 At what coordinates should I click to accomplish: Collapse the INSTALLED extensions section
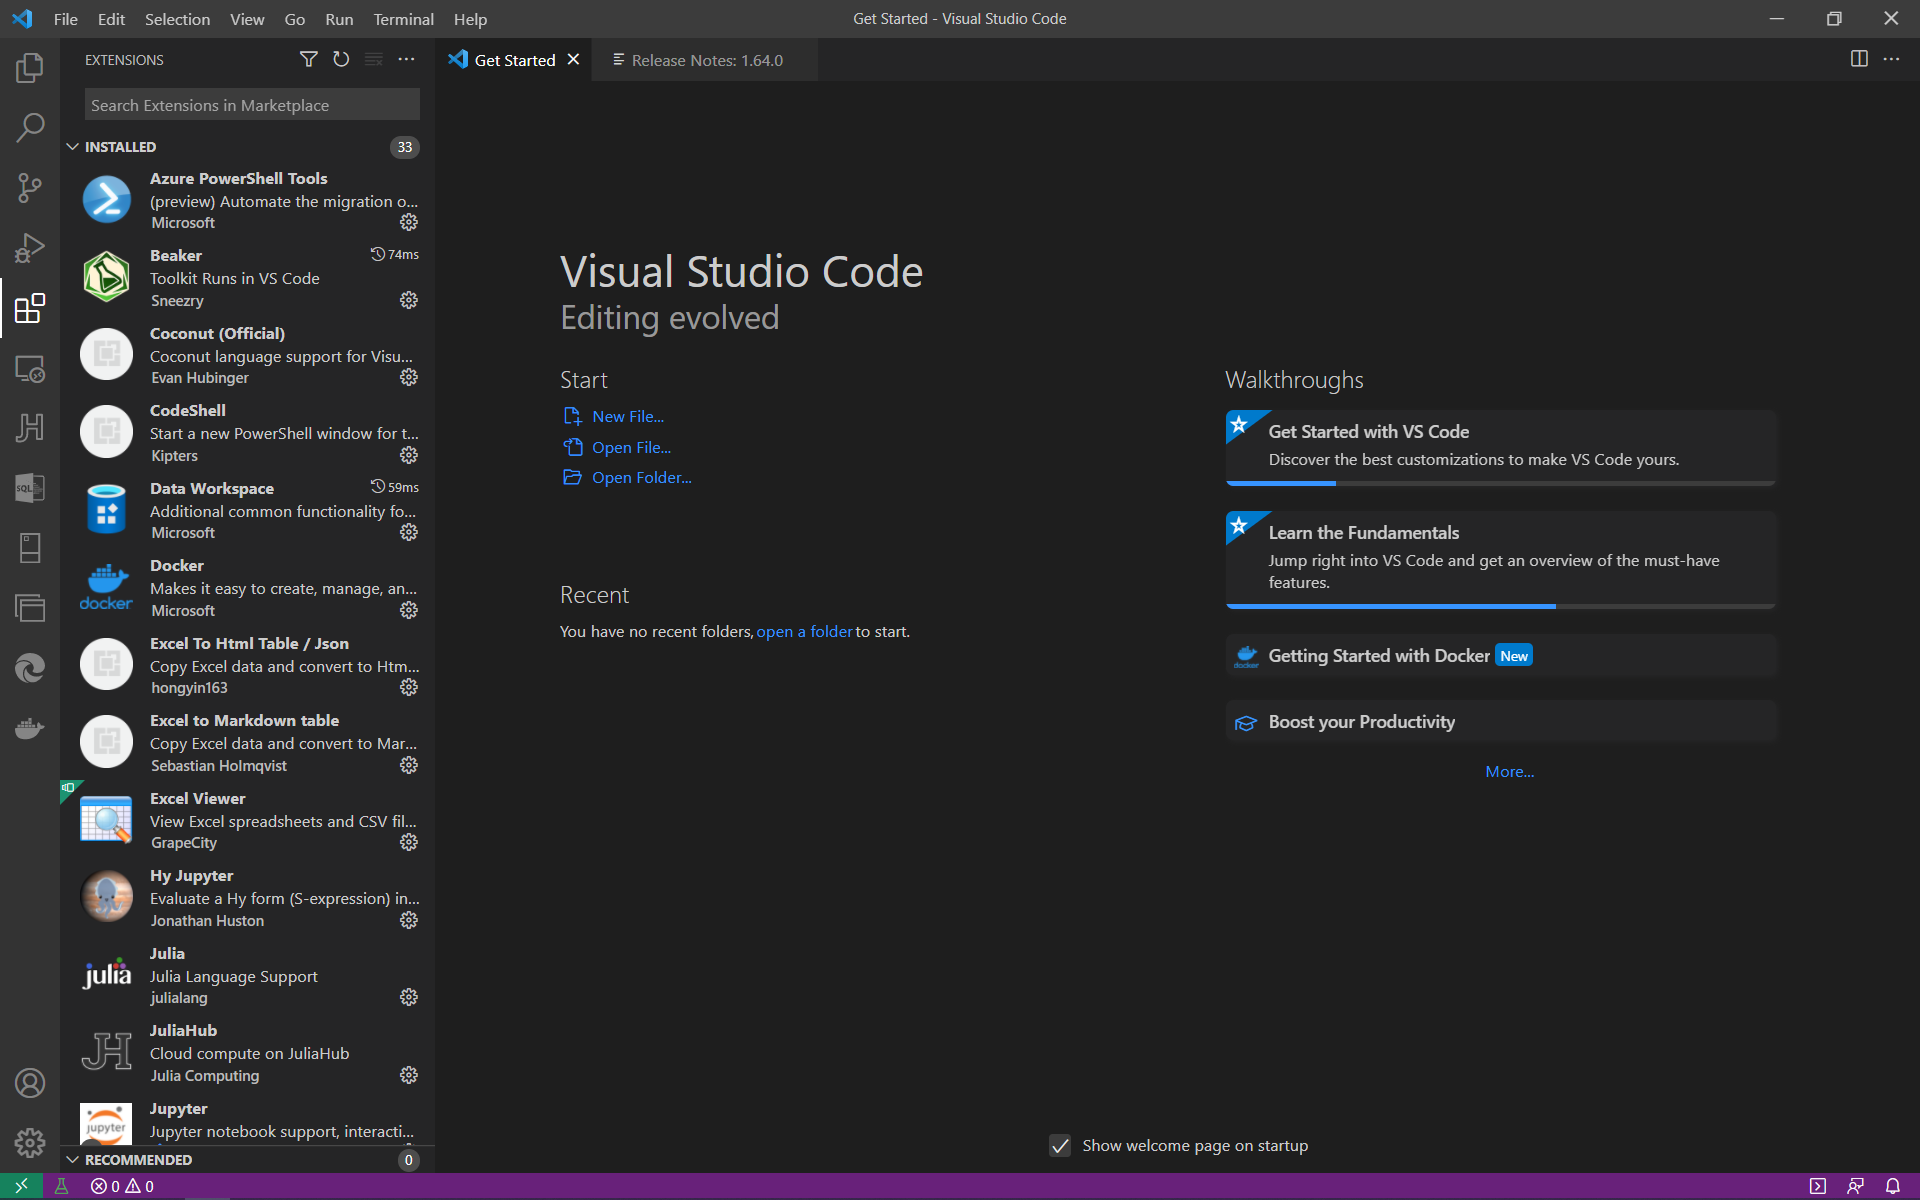73,146
